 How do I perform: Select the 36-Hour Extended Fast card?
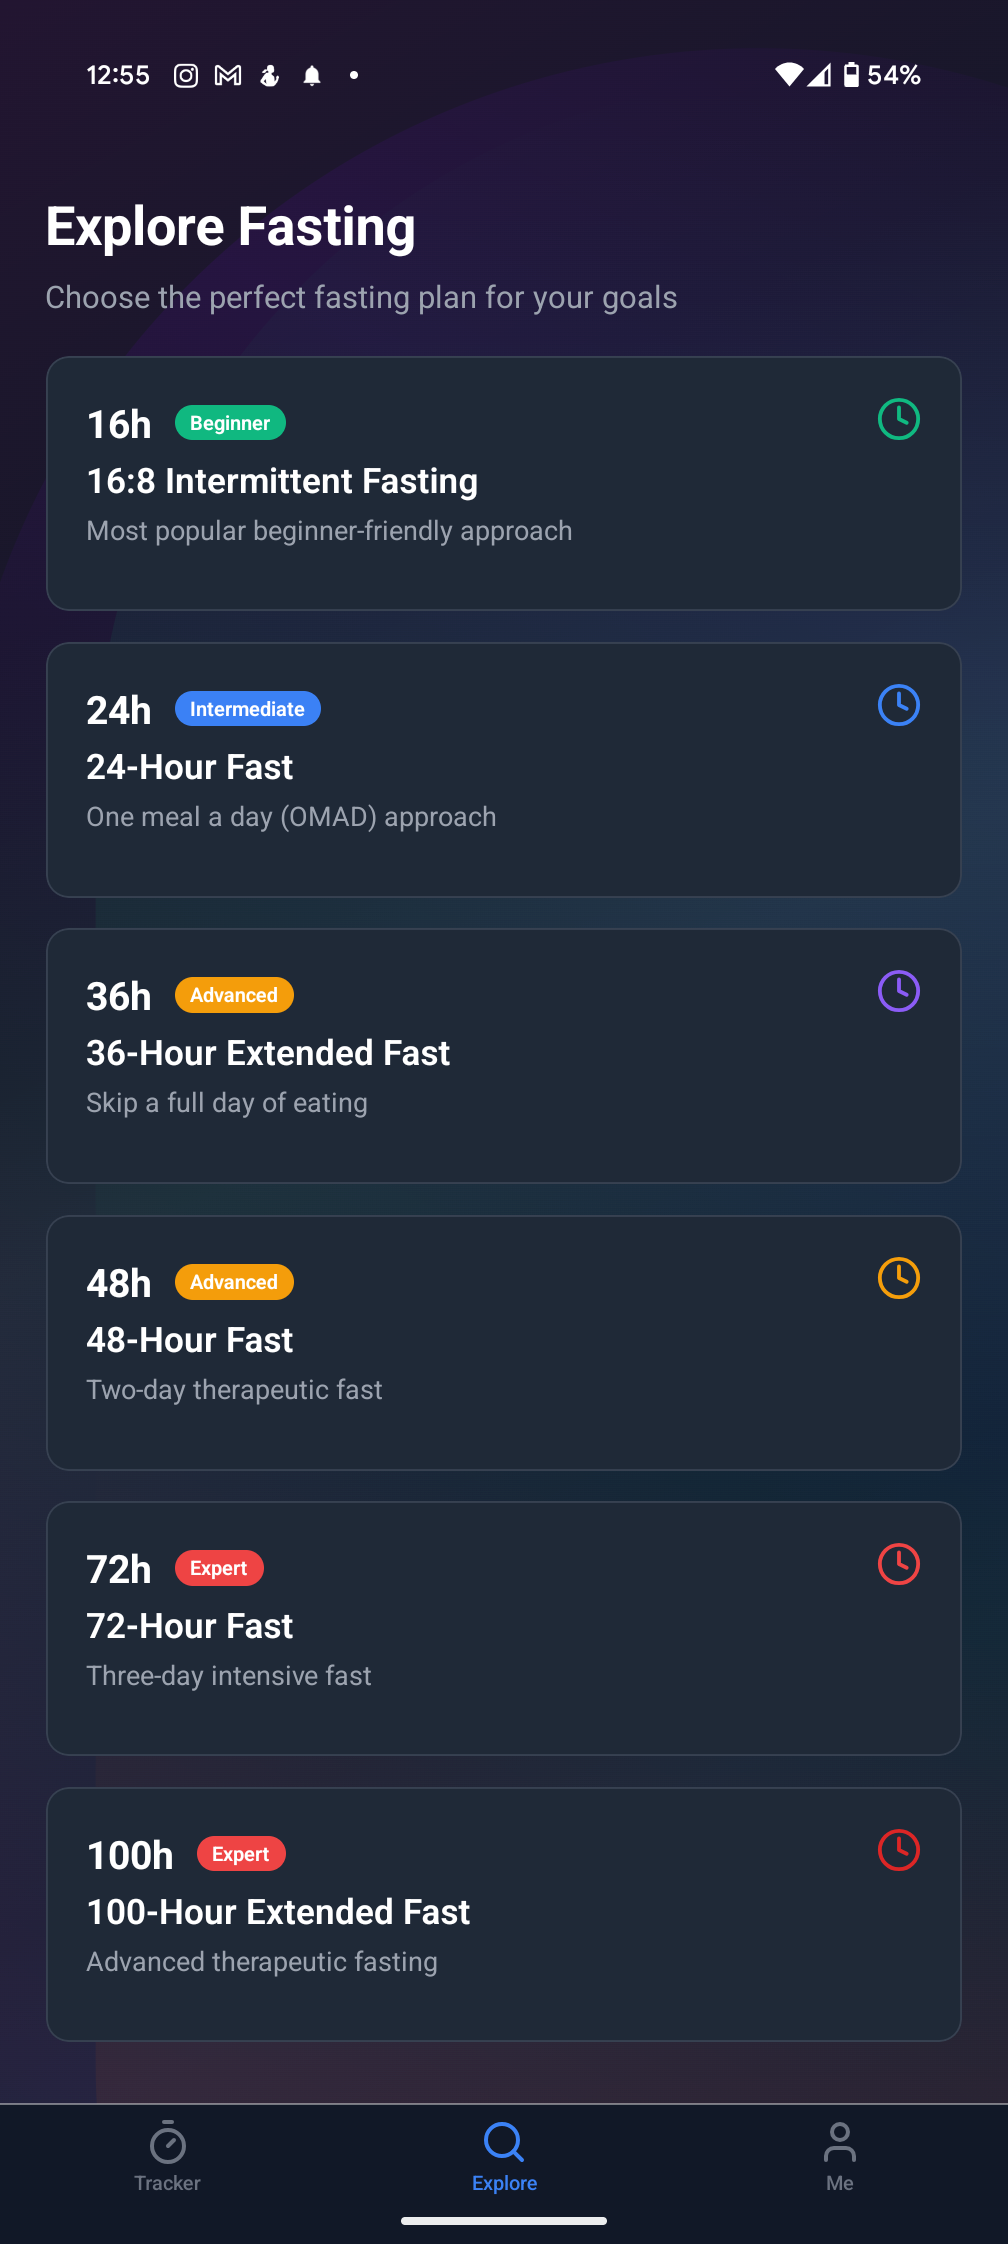coord(503,1055)
